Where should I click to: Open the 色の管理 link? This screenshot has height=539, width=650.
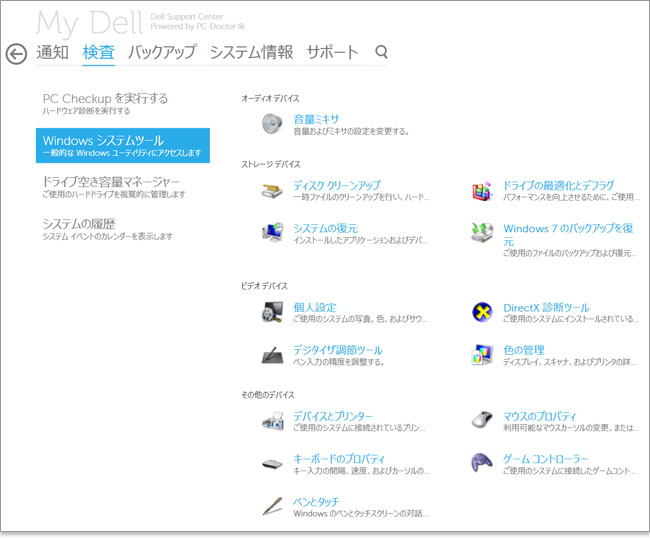(524, 350)
